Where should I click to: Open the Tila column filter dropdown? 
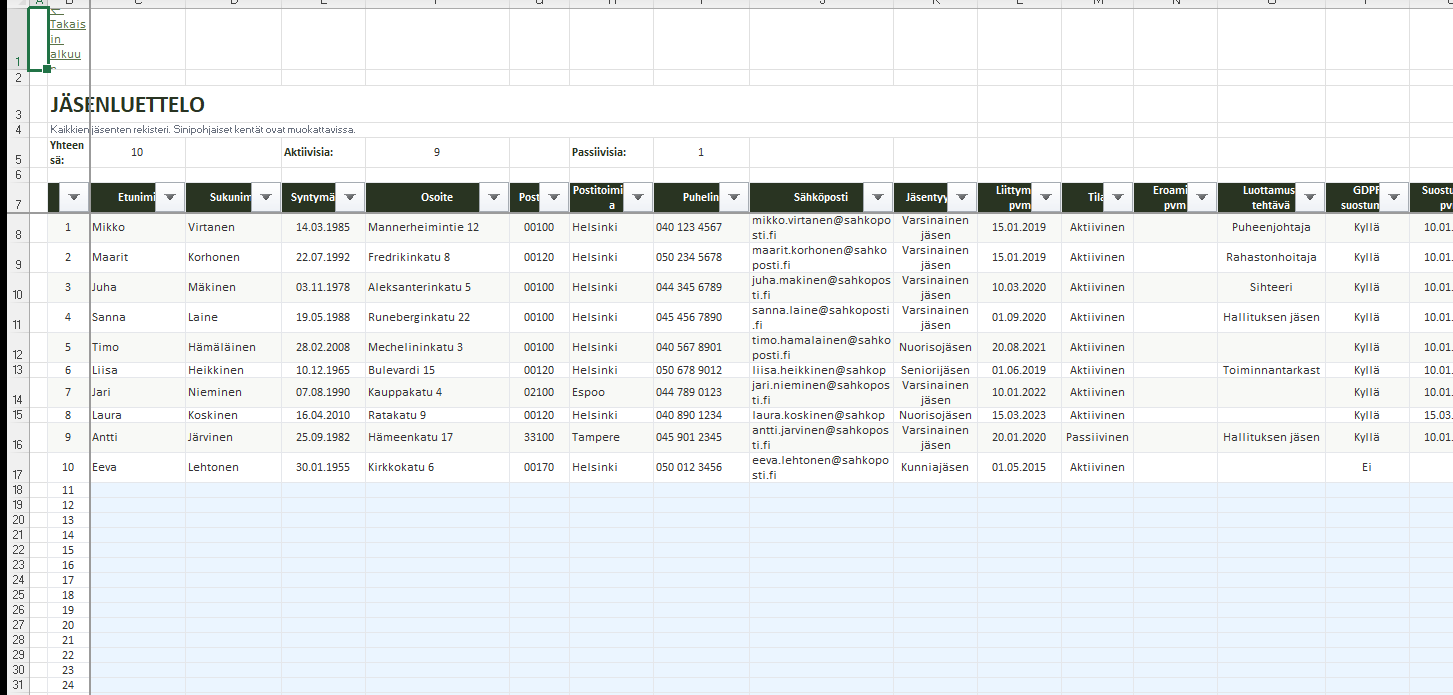(x=1117, y=198)
